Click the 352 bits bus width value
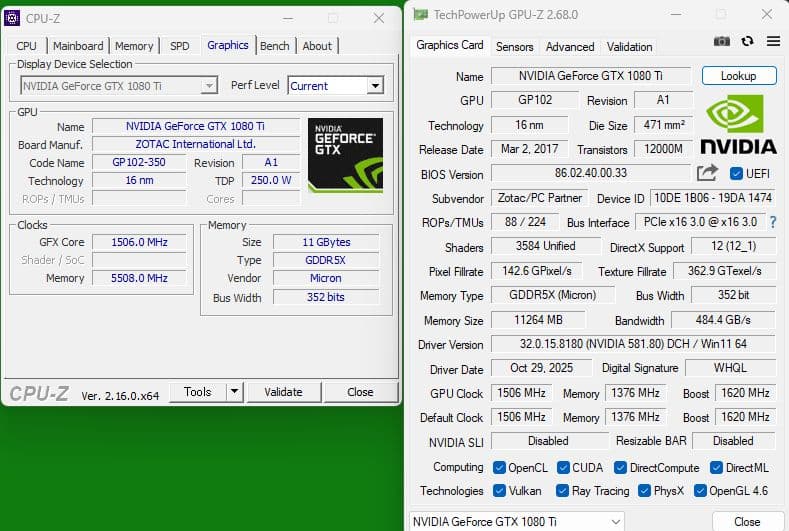 click(326, 297)
